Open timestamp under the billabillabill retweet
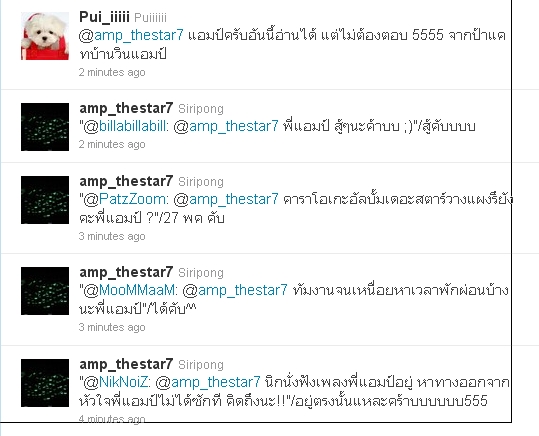539x436 pixels. click(x=112, y=144)
